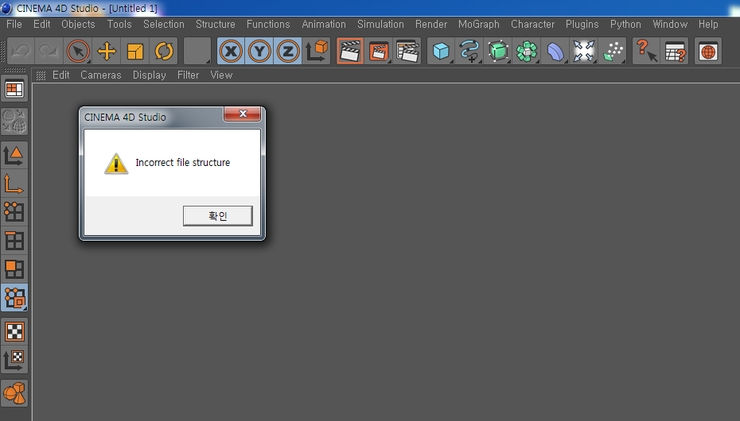This screenshot has height=421, width=740.
Task: Open the MoGraph menu
Action: [x=479, y=24]
